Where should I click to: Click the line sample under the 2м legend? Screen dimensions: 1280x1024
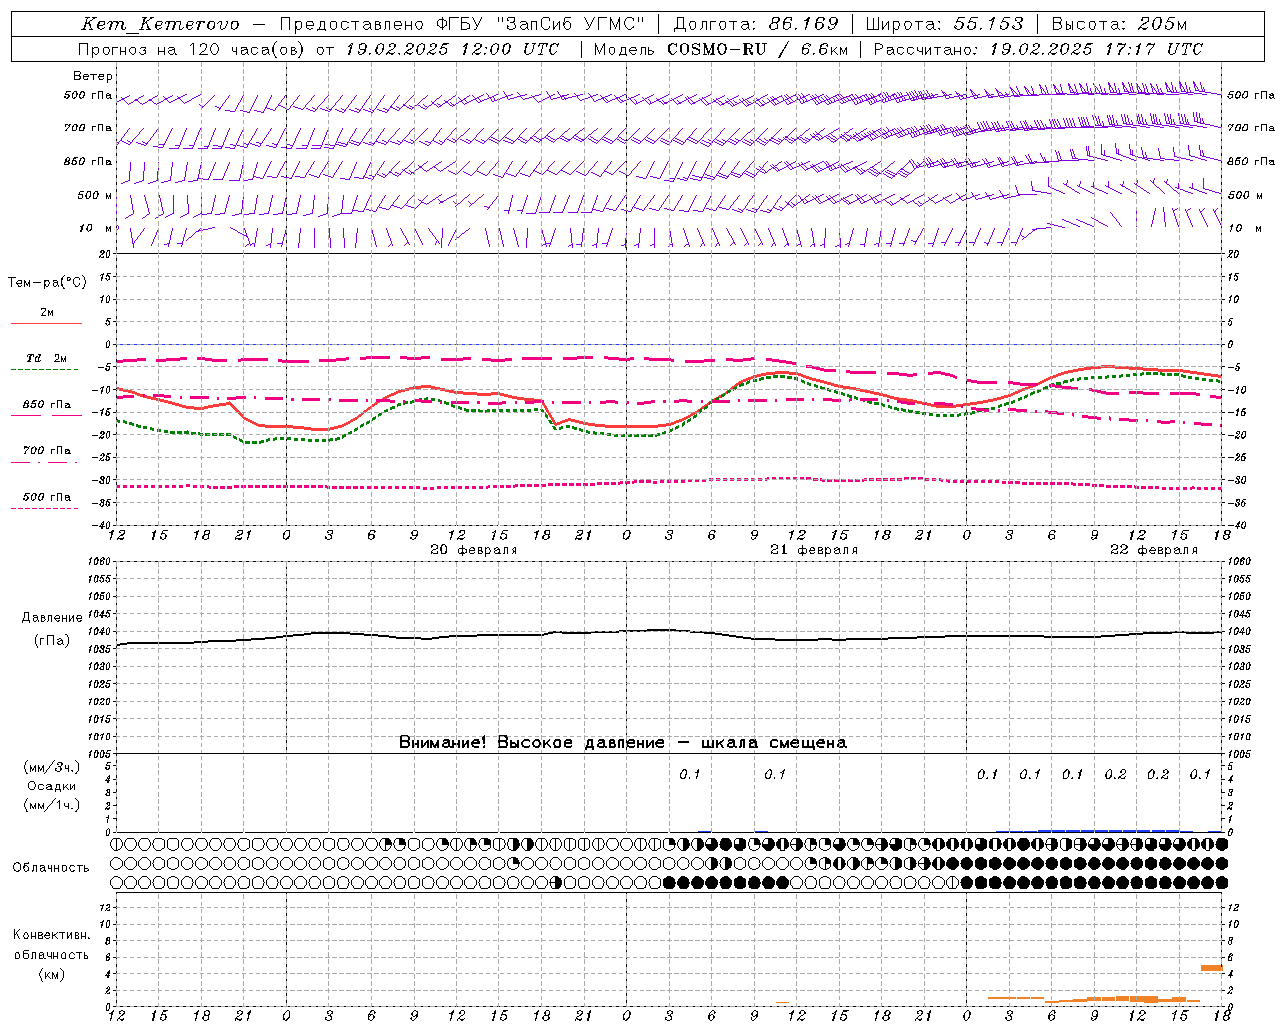click(x=46, y=323)
